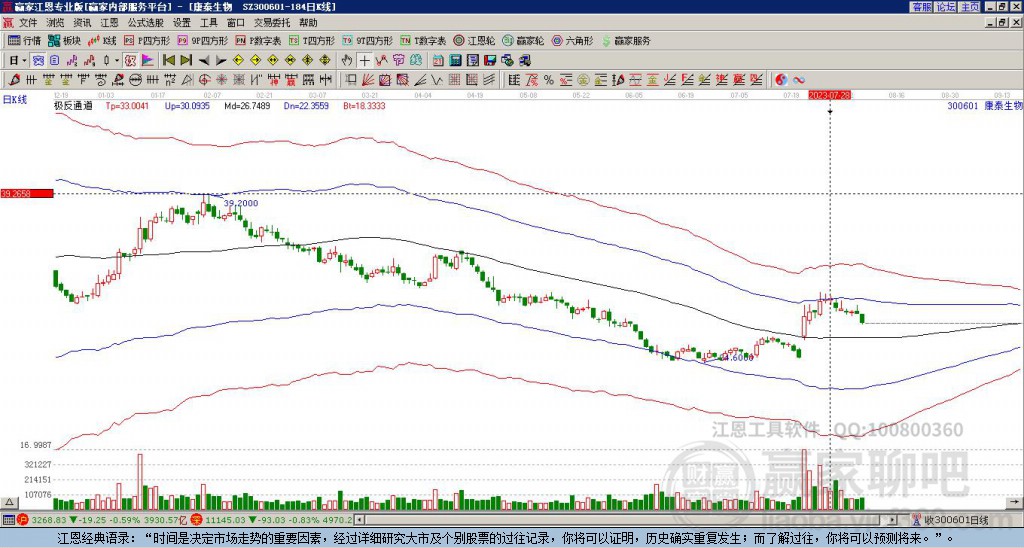Viewport: 1024px width, 548px height.
Task: Click the 板块 toolbar button
Action: click(65, 40)
